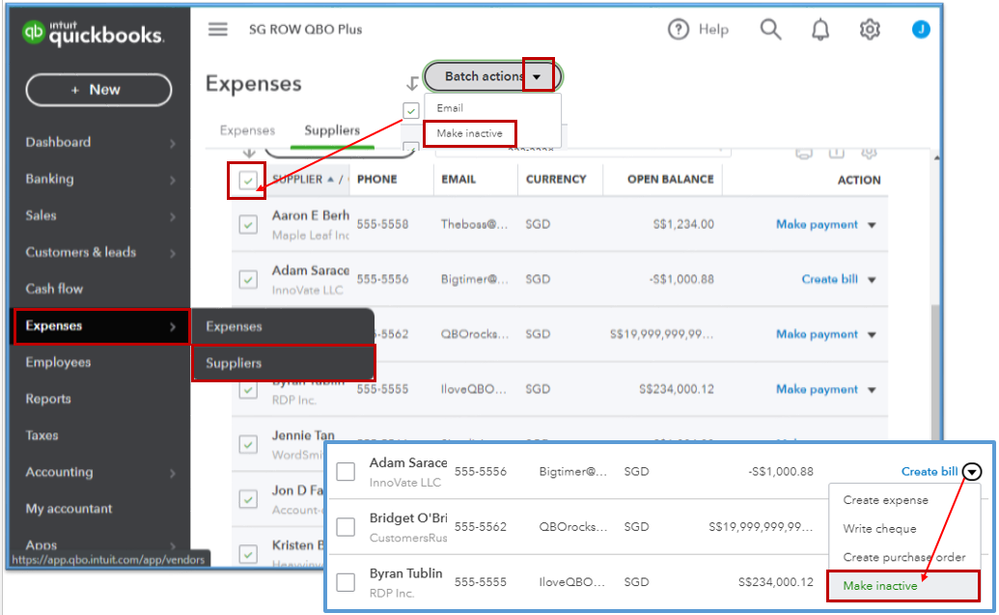Open the notifications bell icon
Screen dimensions: 999x615
pos(820,30)
